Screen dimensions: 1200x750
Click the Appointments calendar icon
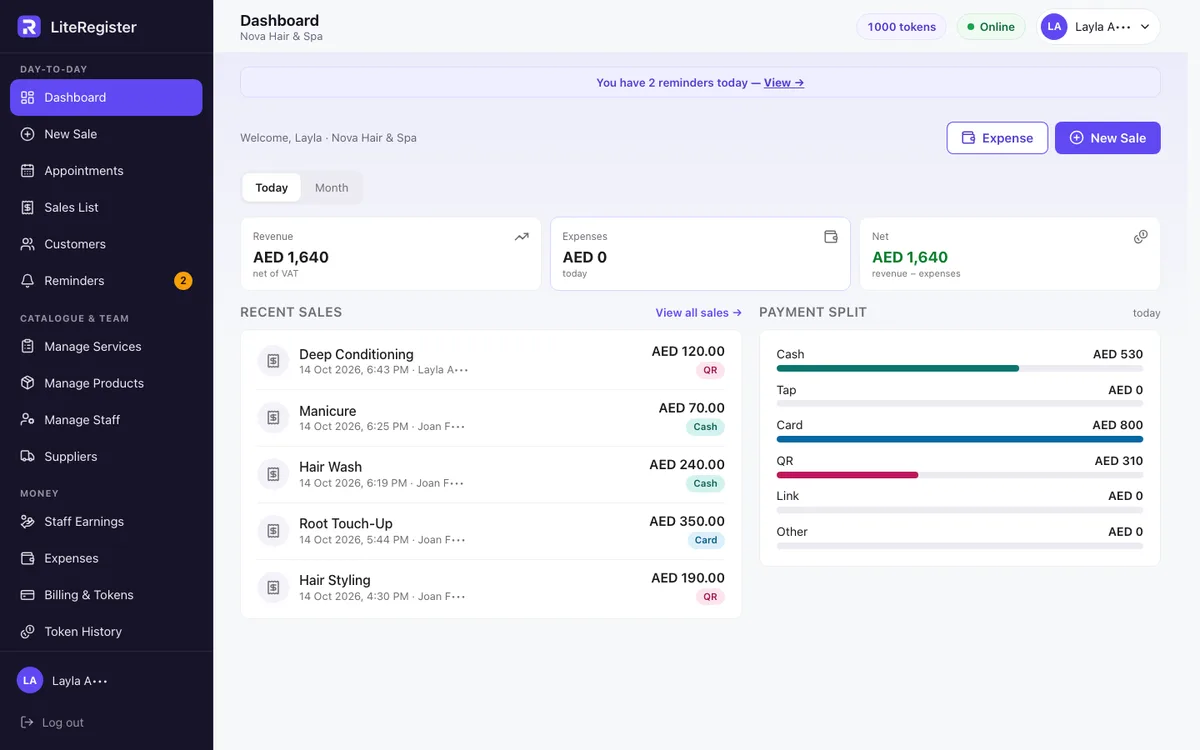click(x=28, y=171)
